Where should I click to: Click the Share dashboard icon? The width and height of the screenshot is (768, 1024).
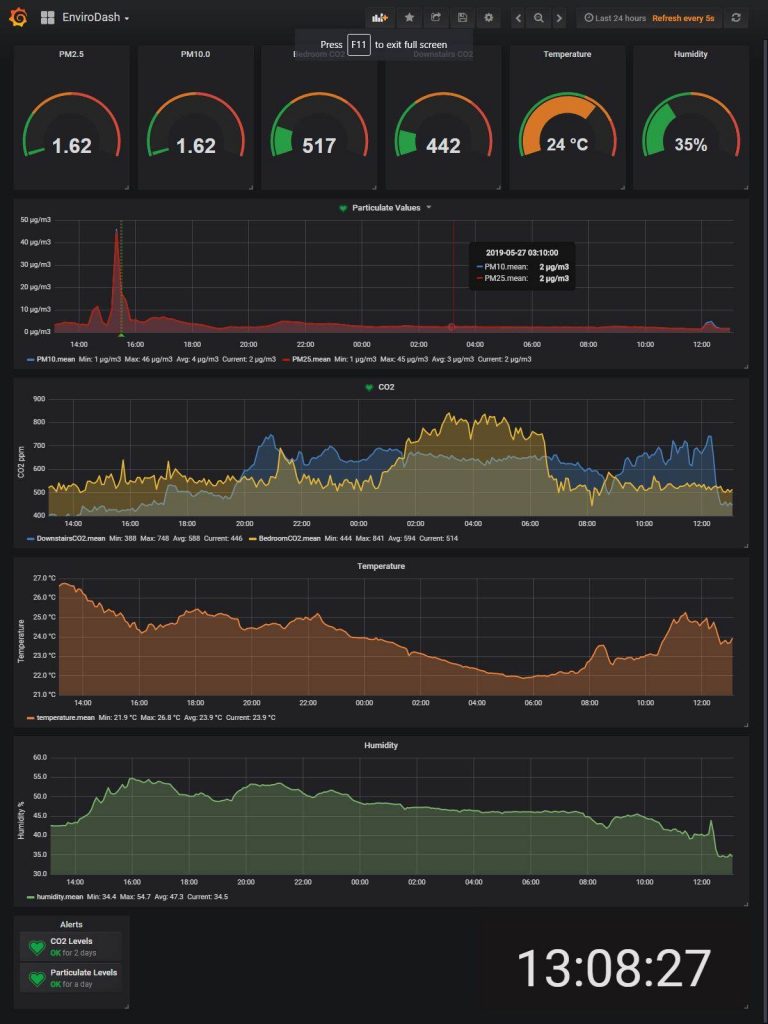(436, 18)
